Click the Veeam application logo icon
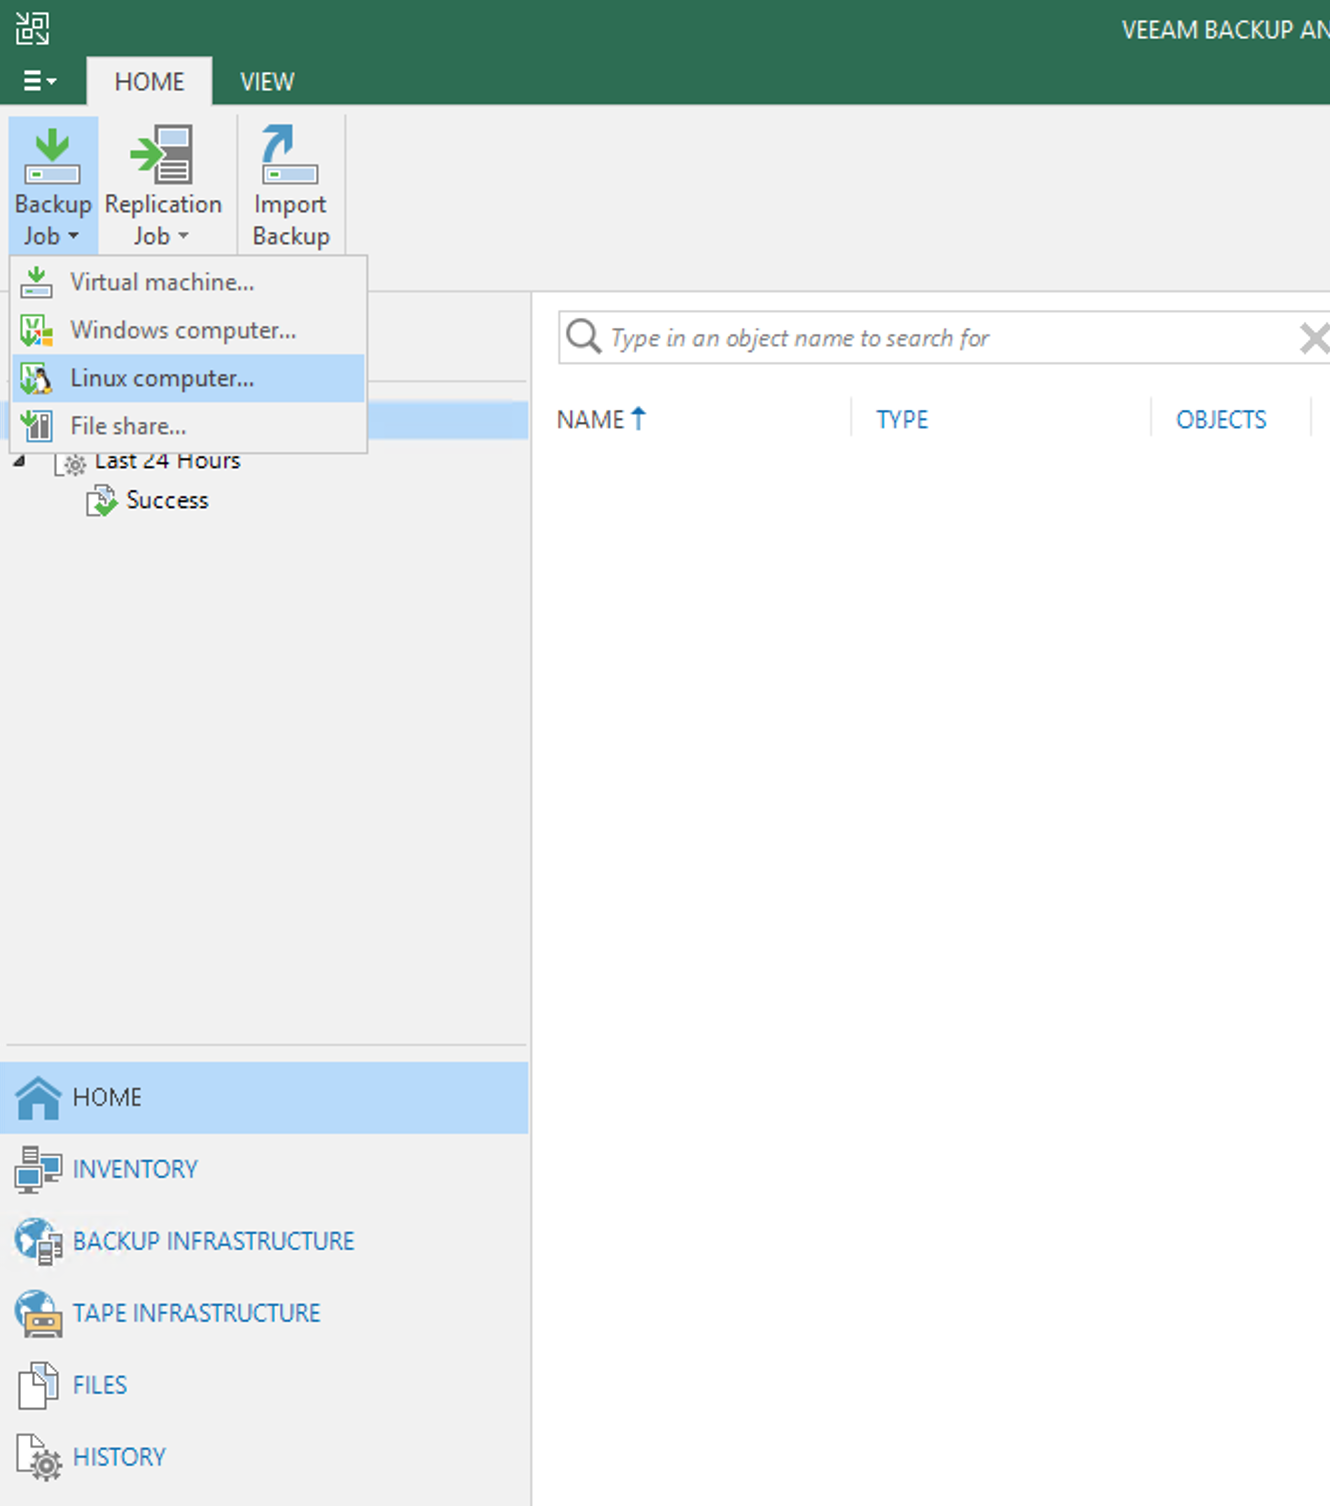The width and height of the screenshot is (1330, 1506). click(32, 28)
